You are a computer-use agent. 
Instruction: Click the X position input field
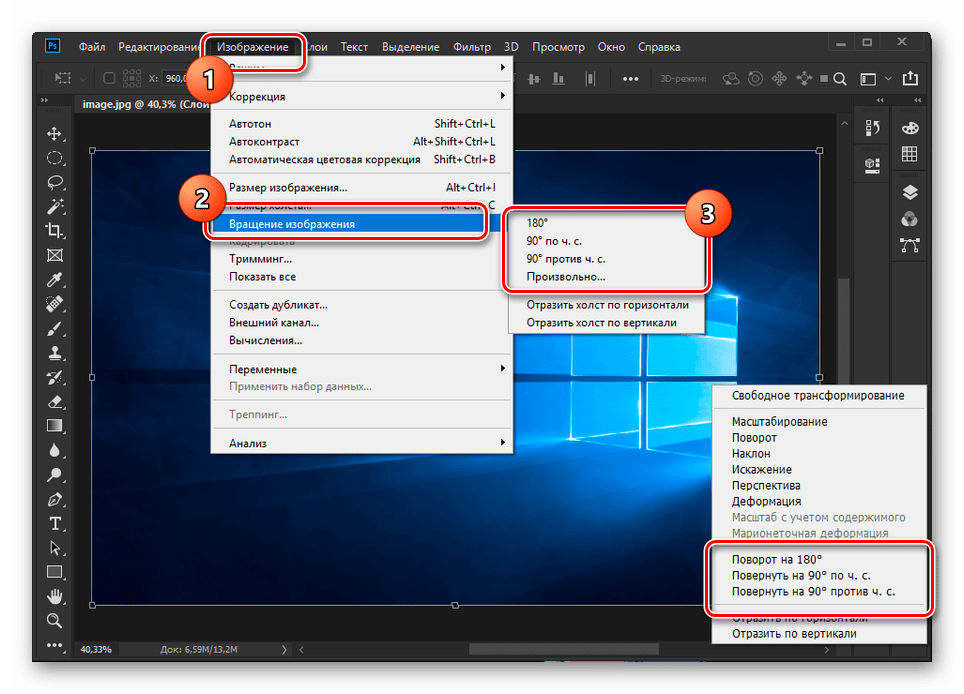tap(175, 78)
